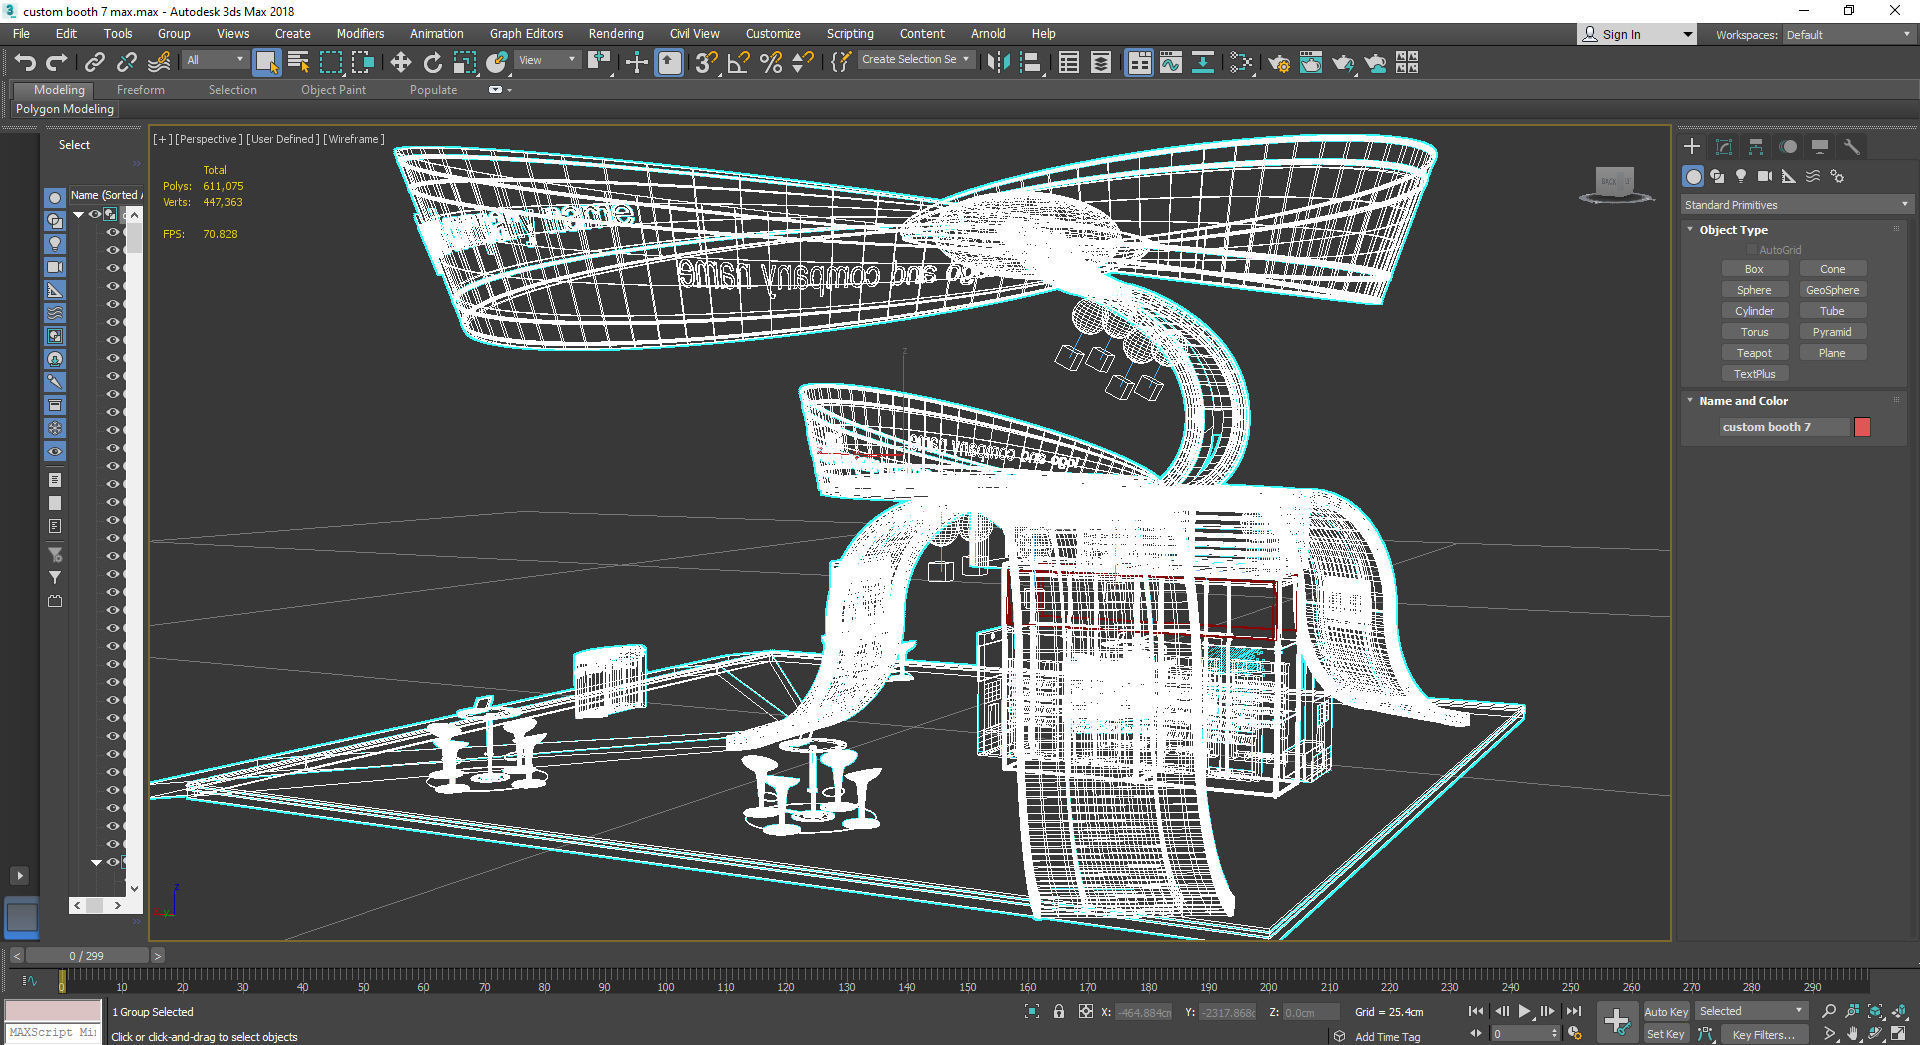The width and height of the screenshot is (1920, 1045).
Task: Open the Curve Editor icon
Action: tap(1170, 63)
